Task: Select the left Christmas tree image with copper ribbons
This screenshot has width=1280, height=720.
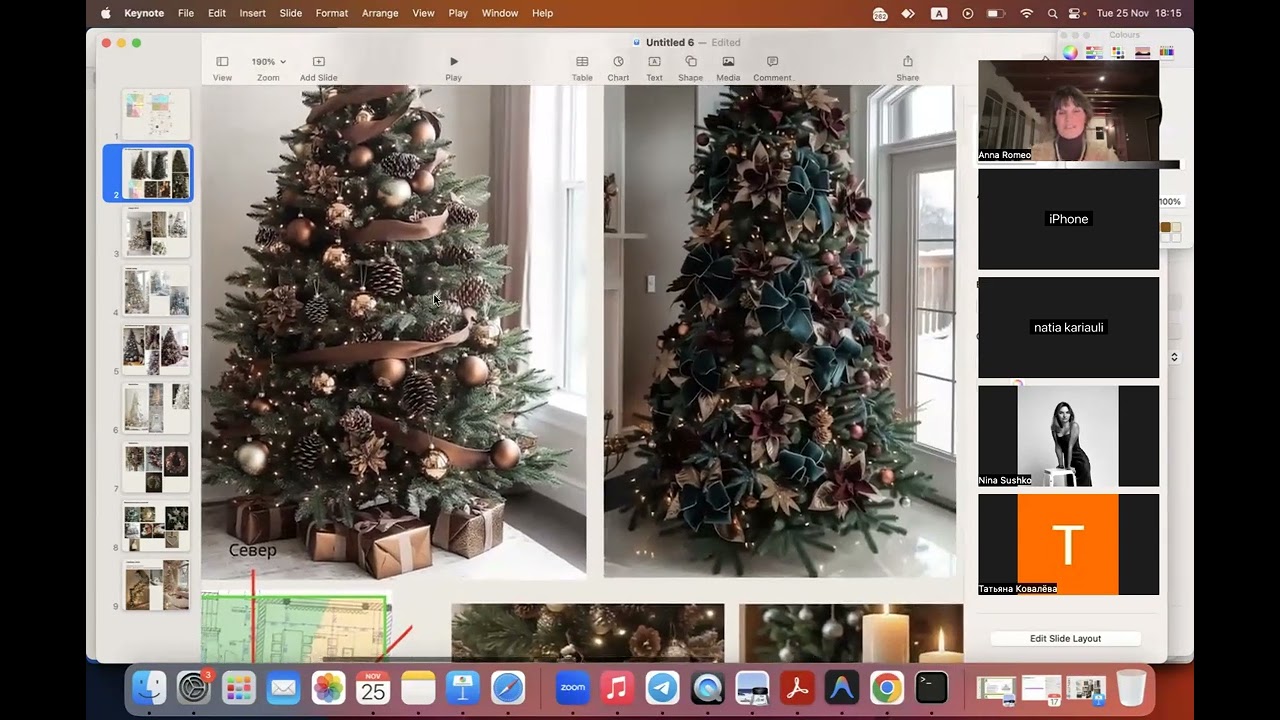Action: point(394,332)
